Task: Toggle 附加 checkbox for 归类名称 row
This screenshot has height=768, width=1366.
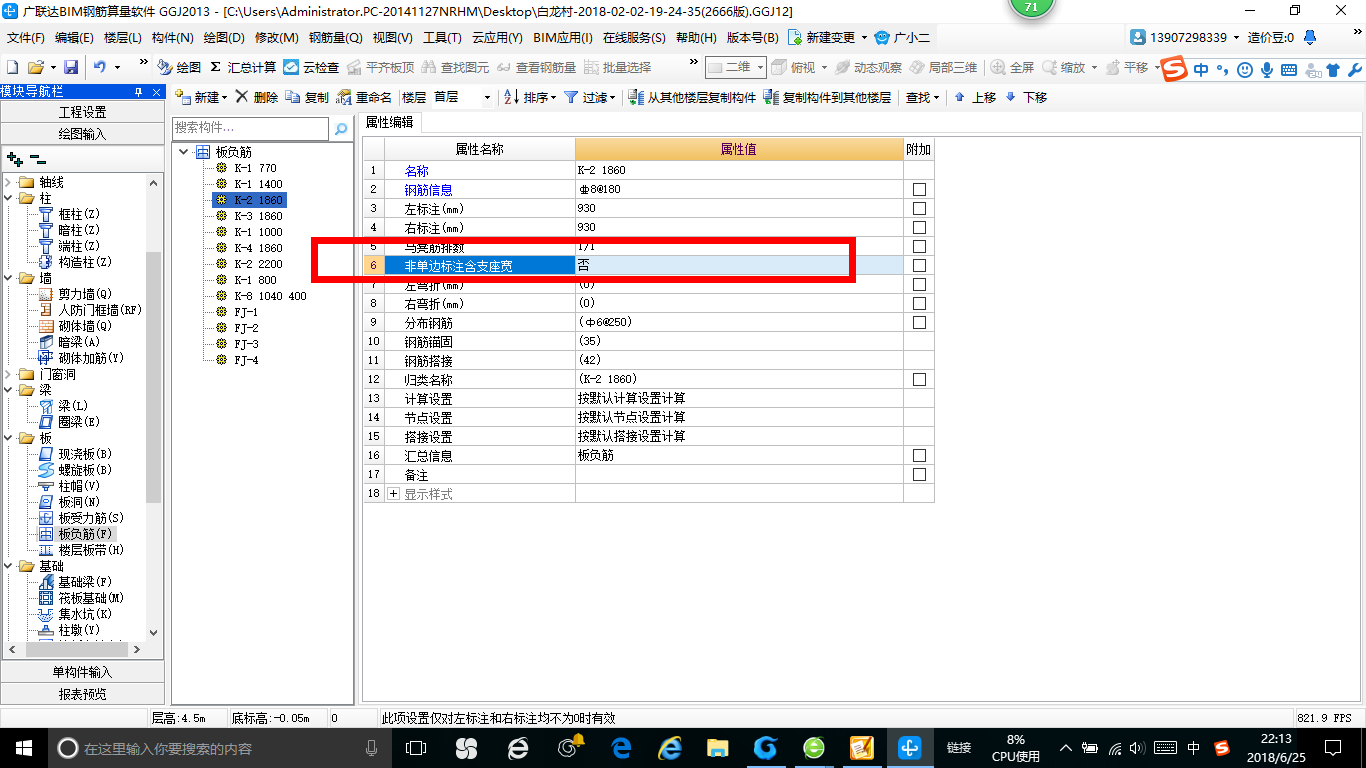Action: (919, 380)
